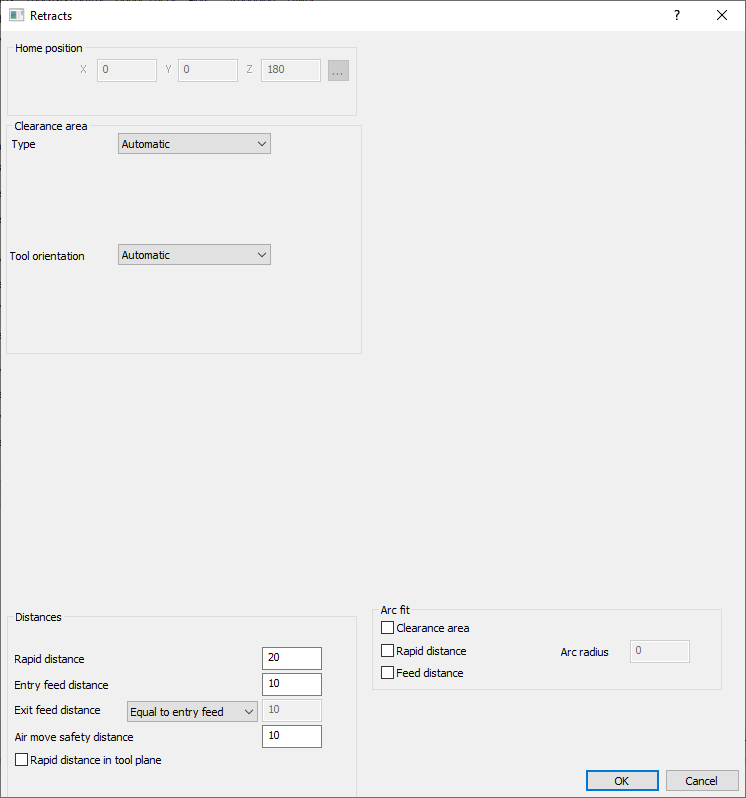The width and height of the screenshot is (746, 798).
Task: Select the Entry feed distance input
Action: click(x=291, y=684)
